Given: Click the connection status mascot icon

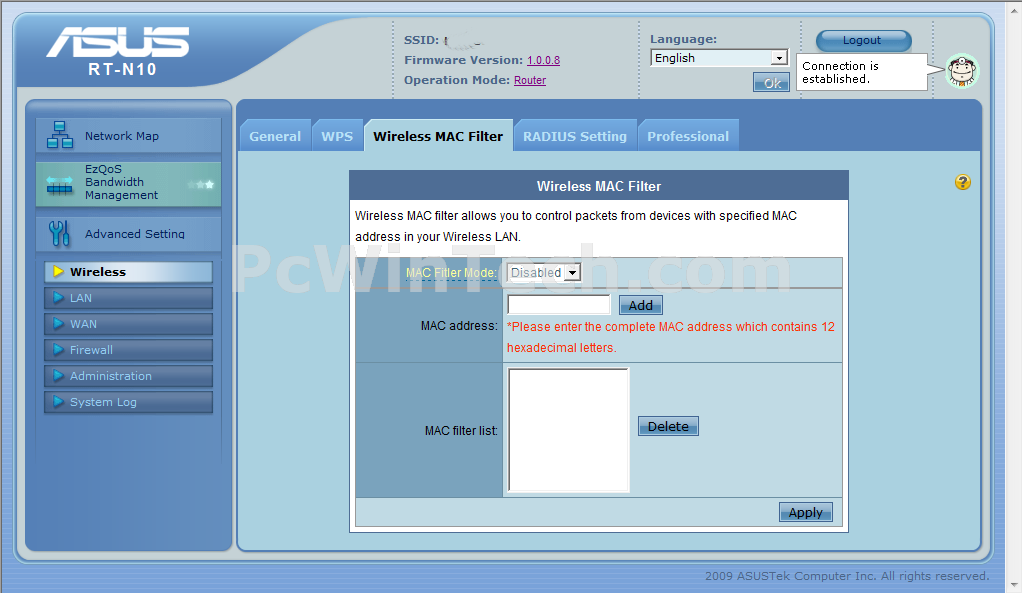Looking at the screenshot, I should click(961, 71).
